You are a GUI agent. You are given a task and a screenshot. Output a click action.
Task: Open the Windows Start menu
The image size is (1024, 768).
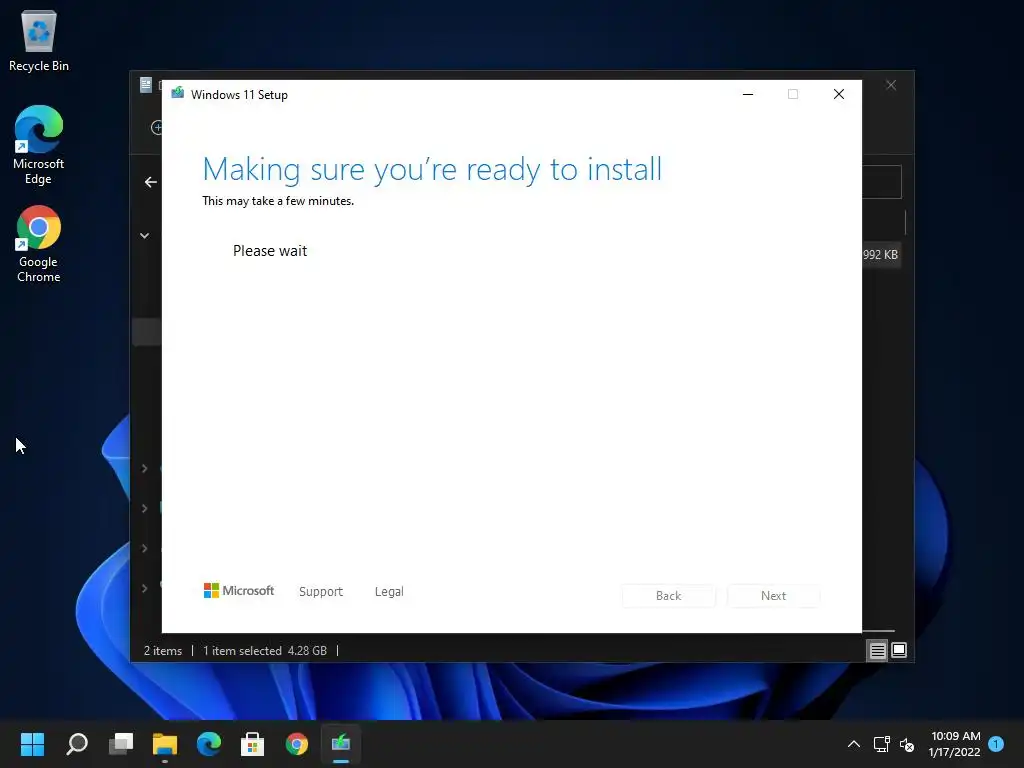tap(32, 744)
